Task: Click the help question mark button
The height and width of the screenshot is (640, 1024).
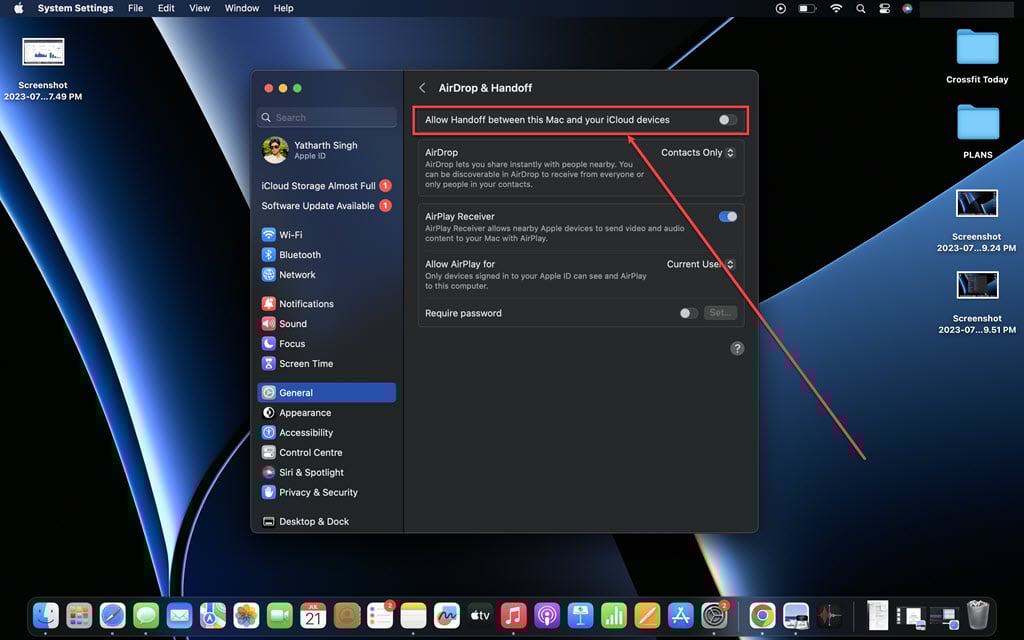Action: 737,348
